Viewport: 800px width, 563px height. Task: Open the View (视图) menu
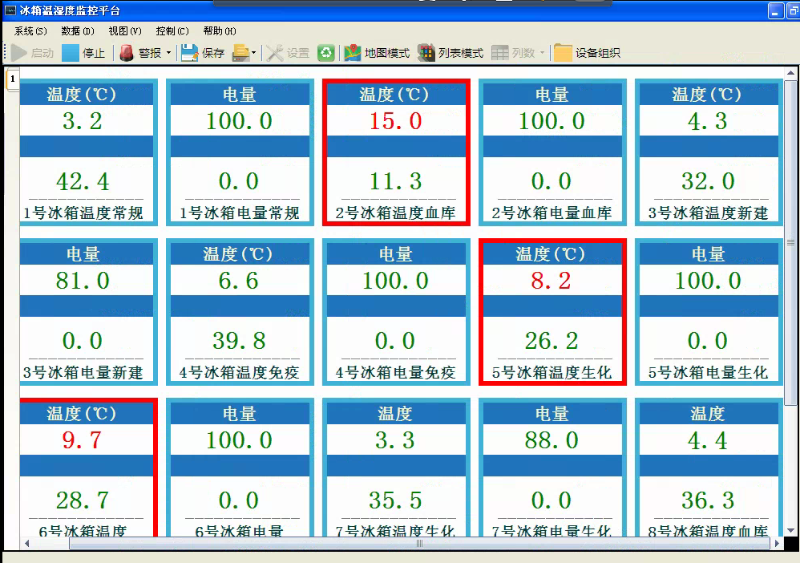click(x=125, y=31)
